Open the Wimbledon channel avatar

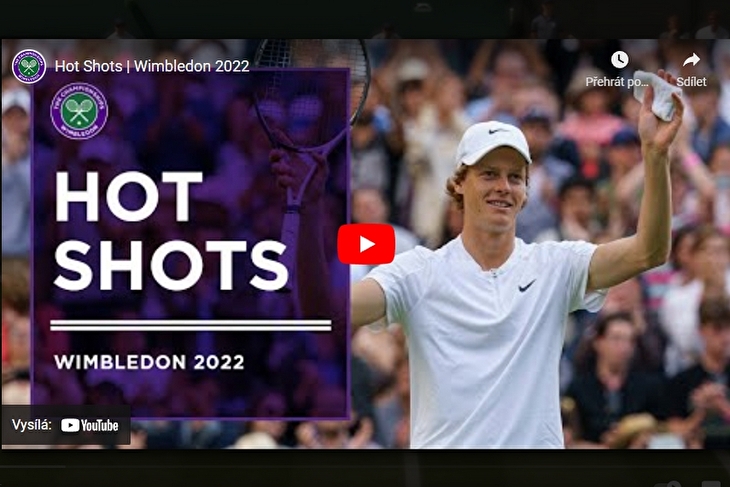tap(29, 66)
